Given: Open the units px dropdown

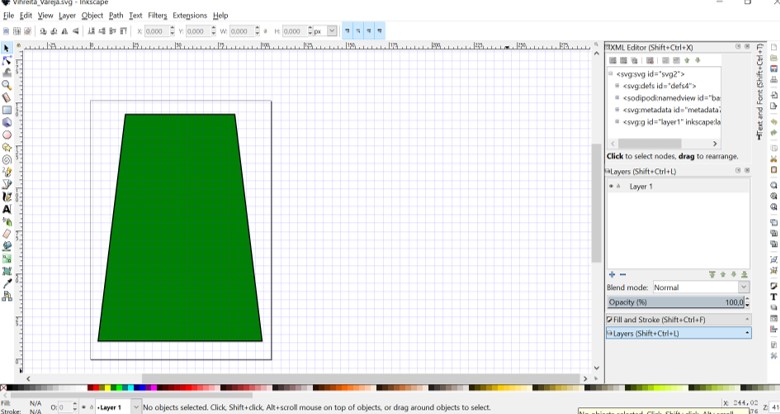Looking at the screenshot, I should click(x=332, y=31).
